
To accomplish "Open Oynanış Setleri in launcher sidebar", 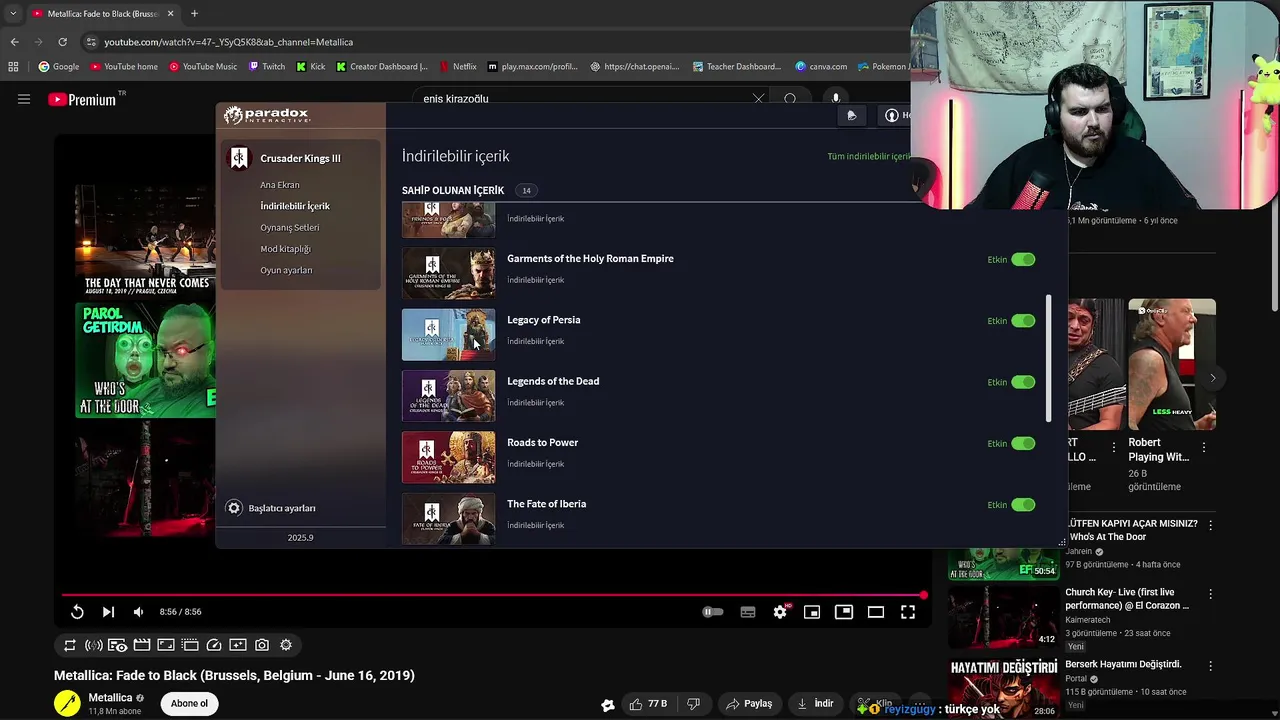I will click(290, 228).
